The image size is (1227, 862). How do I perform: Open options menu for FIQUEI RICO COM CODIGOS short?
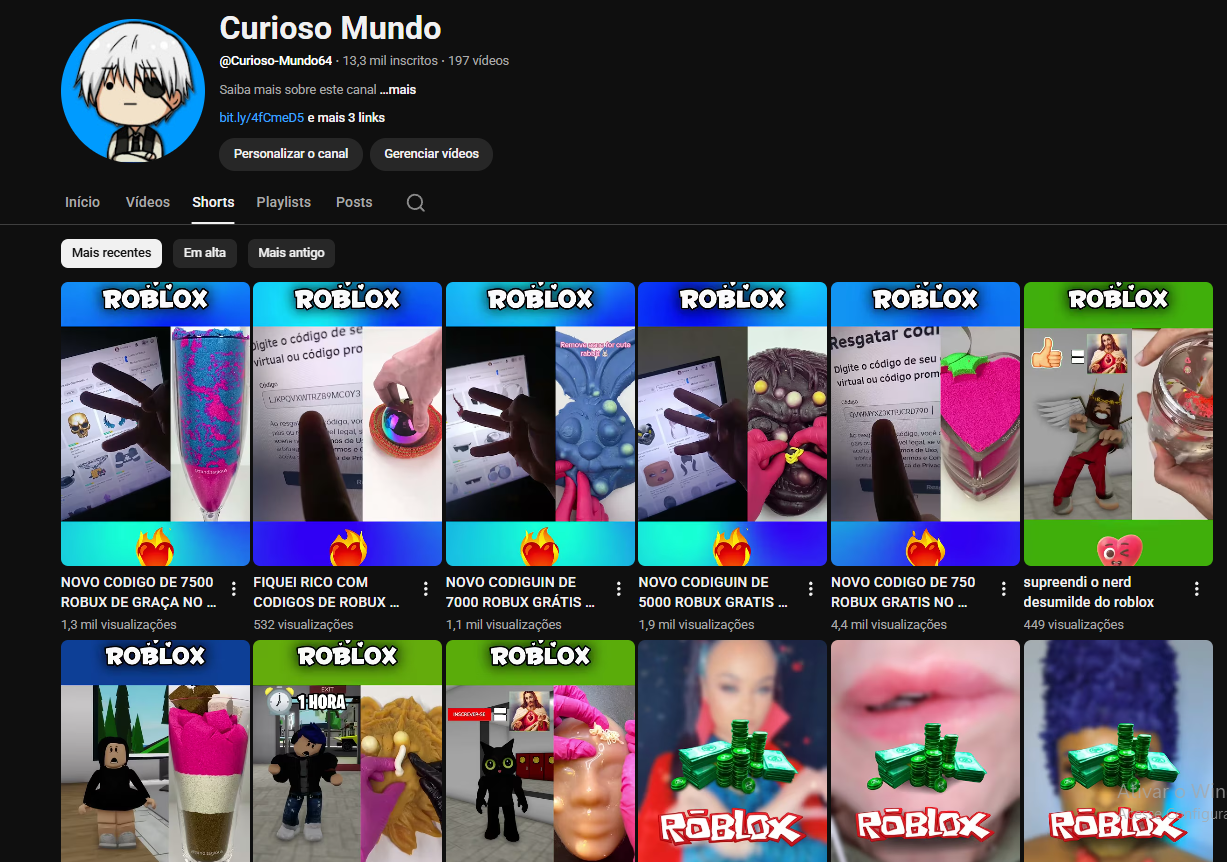(x=426, y=589)
